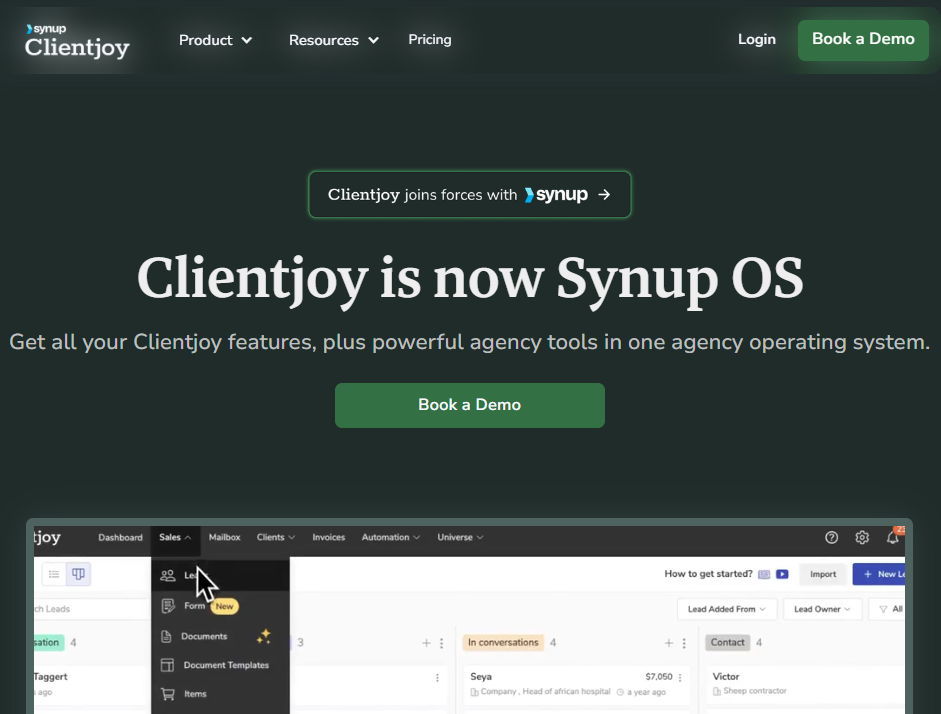
Task: Select the kanban board view icon
Action: click(78, 574)
